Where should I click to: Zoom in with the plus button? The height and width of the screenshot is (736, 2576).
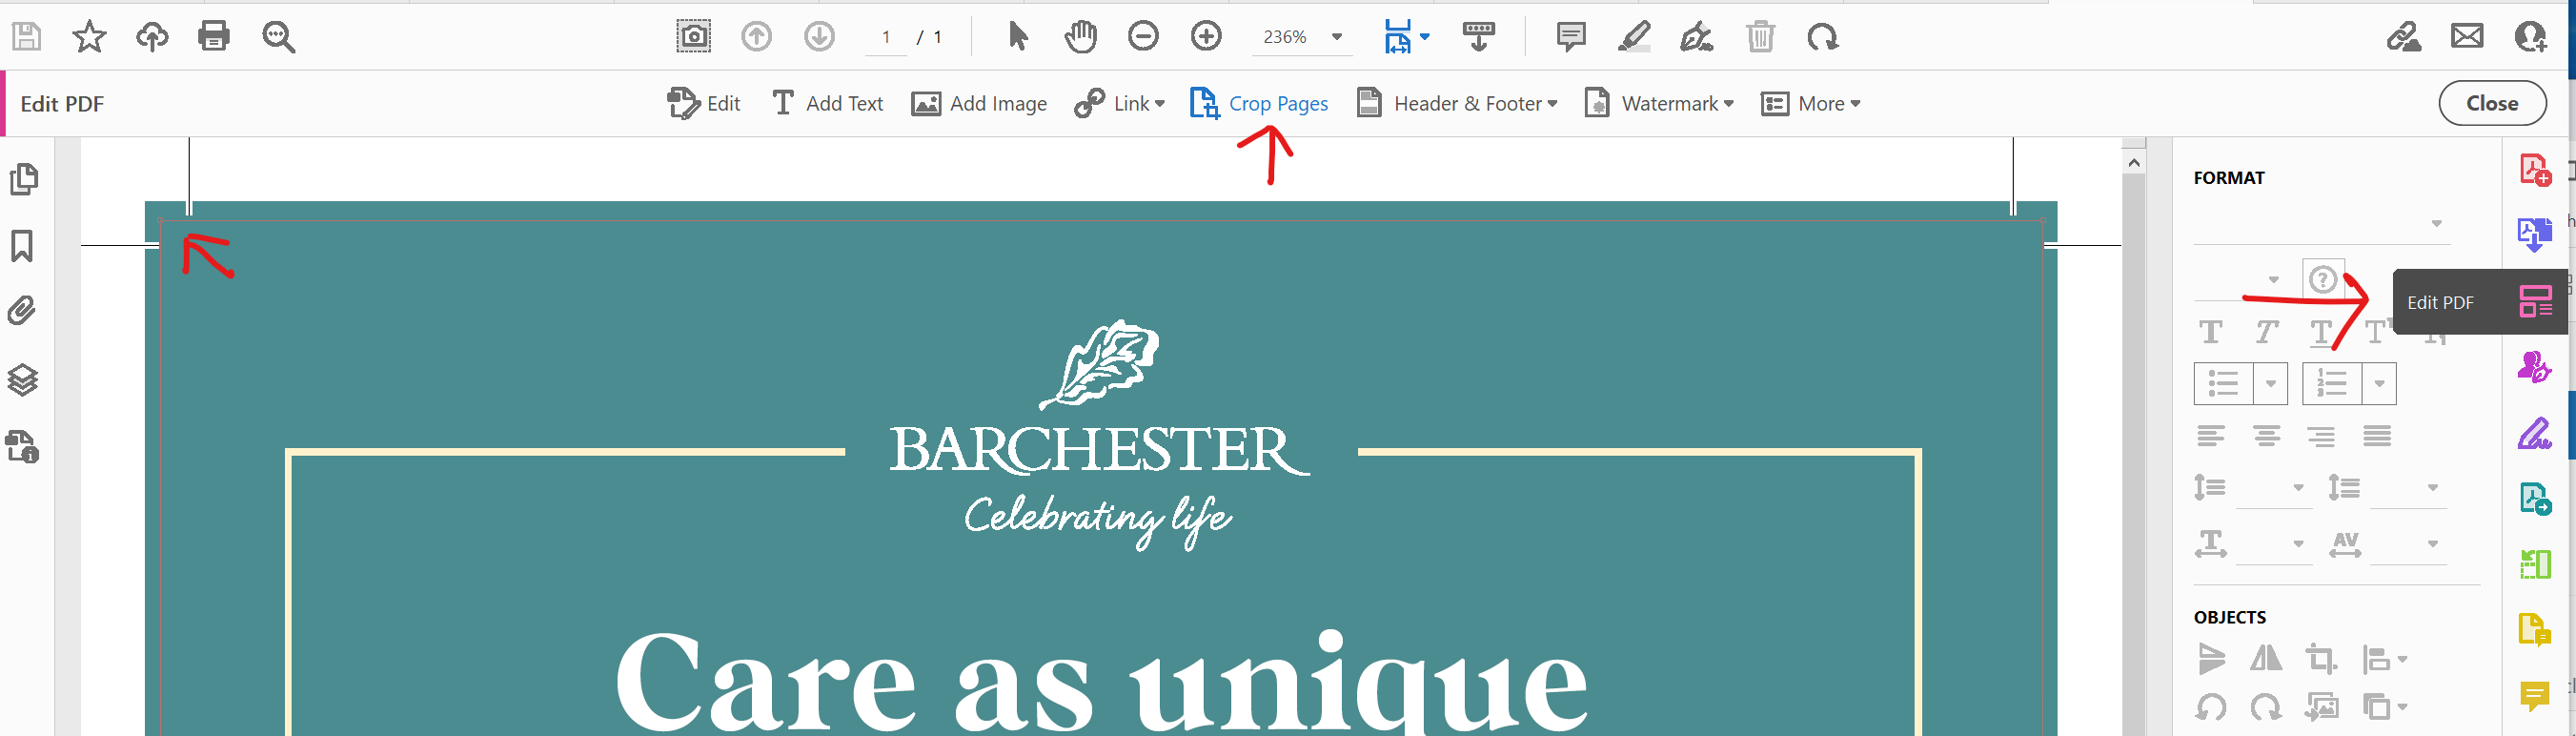[1206, 37]
